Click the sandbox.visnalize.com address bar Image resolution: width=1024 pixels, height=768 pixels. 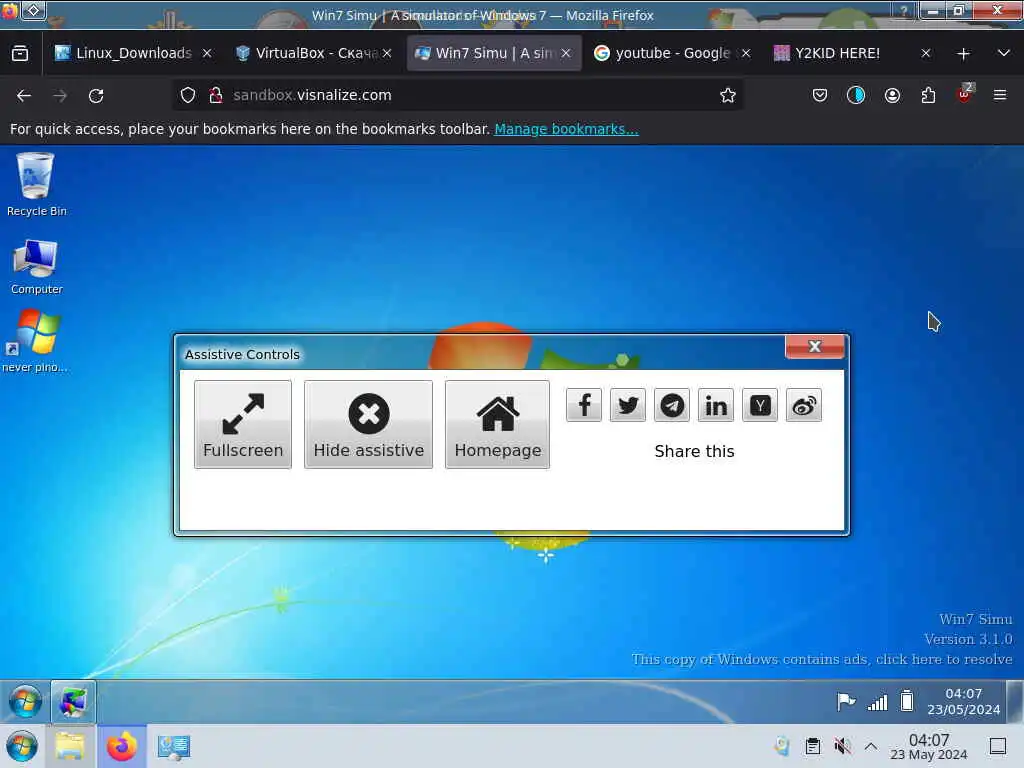457,95
